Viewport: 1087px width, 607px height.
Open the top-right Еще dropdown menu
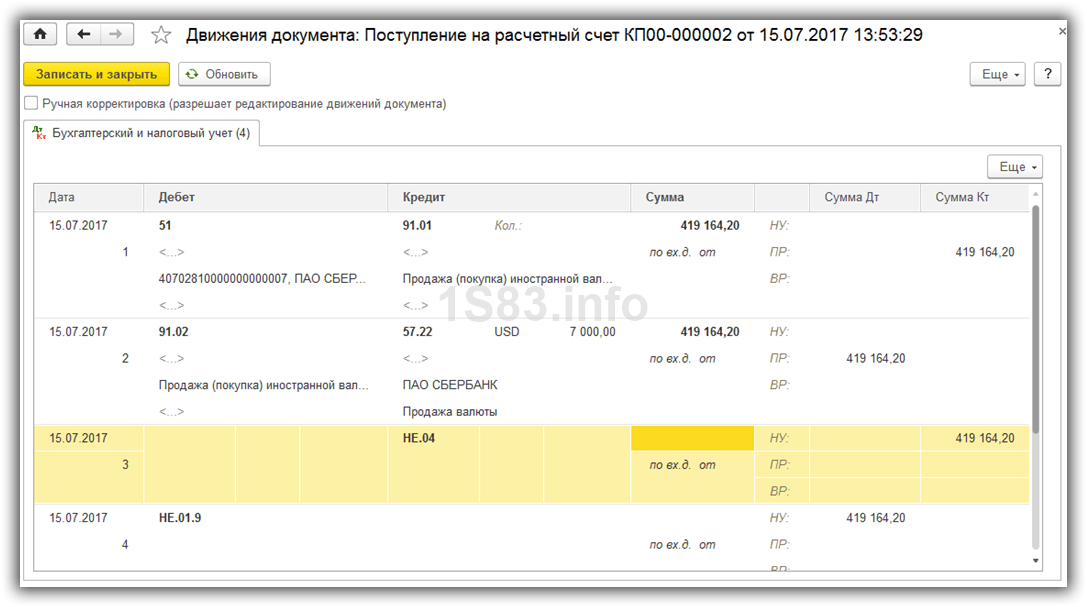(x=997, y=74)
